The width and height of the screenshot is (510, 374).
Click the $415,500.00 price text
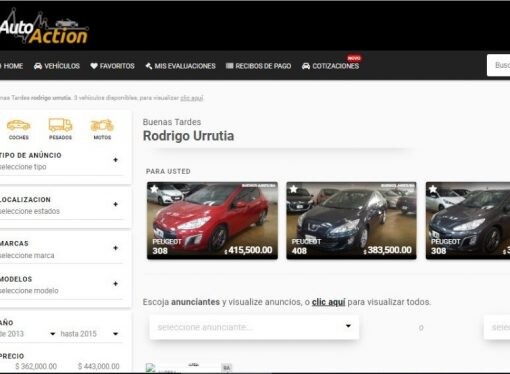(x=249, y=250)
